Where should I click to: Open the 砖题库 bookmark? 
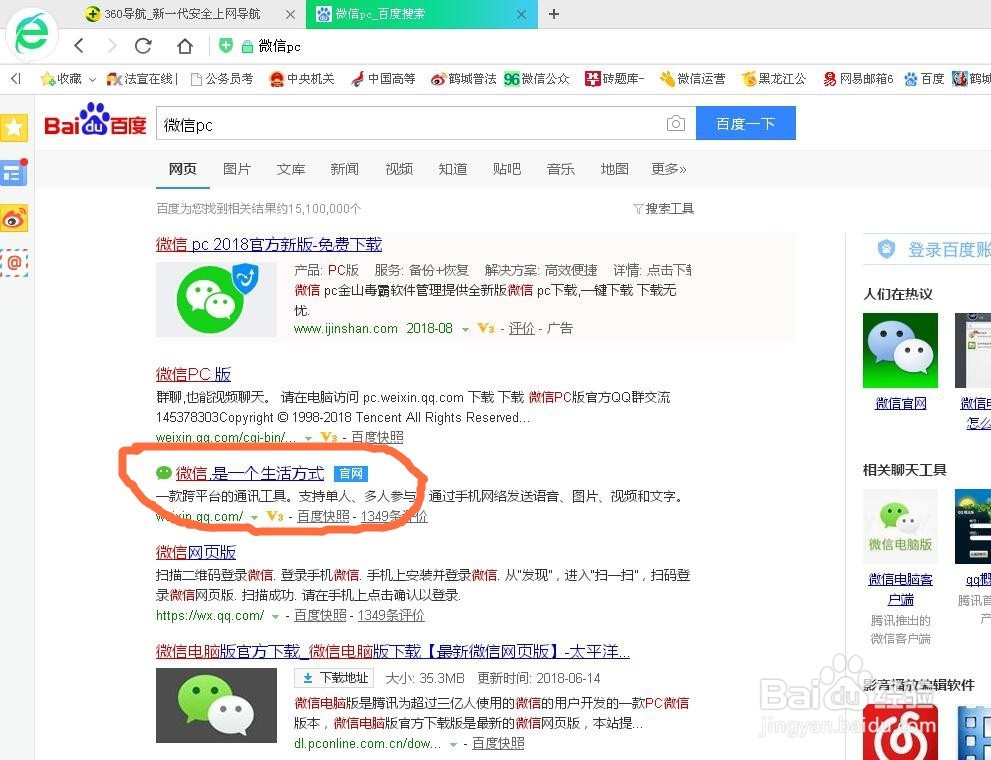point(614,79)
